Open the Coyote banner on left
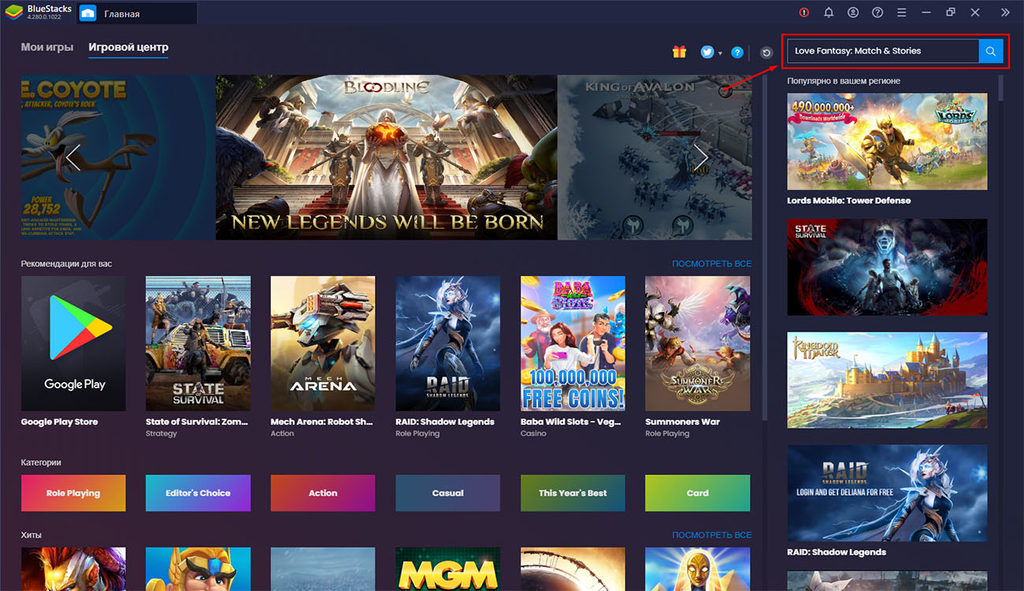The image size is (1024, 591). click(x=118, y=157)
